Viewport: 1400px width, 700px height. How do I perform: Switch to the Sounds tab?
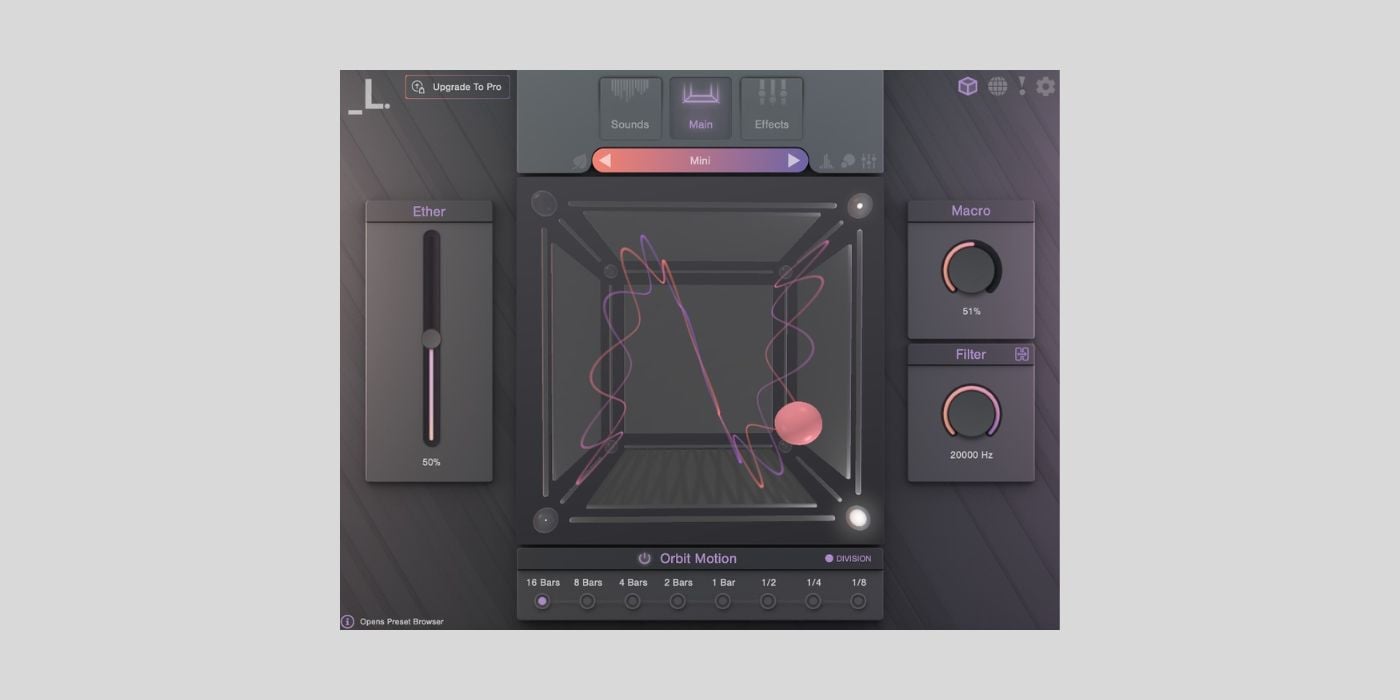click(x=630, y=107)
